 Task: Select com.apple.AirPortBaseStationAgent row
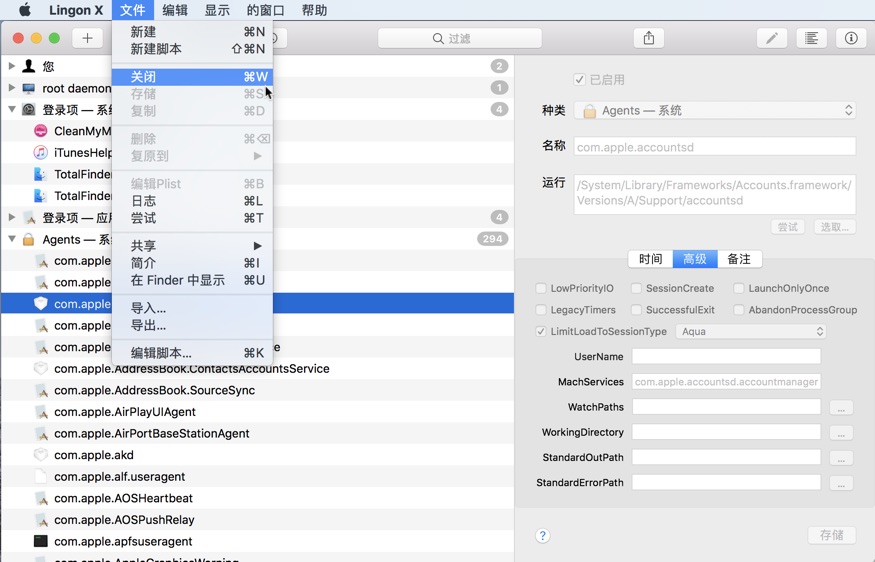click(257, 433)
